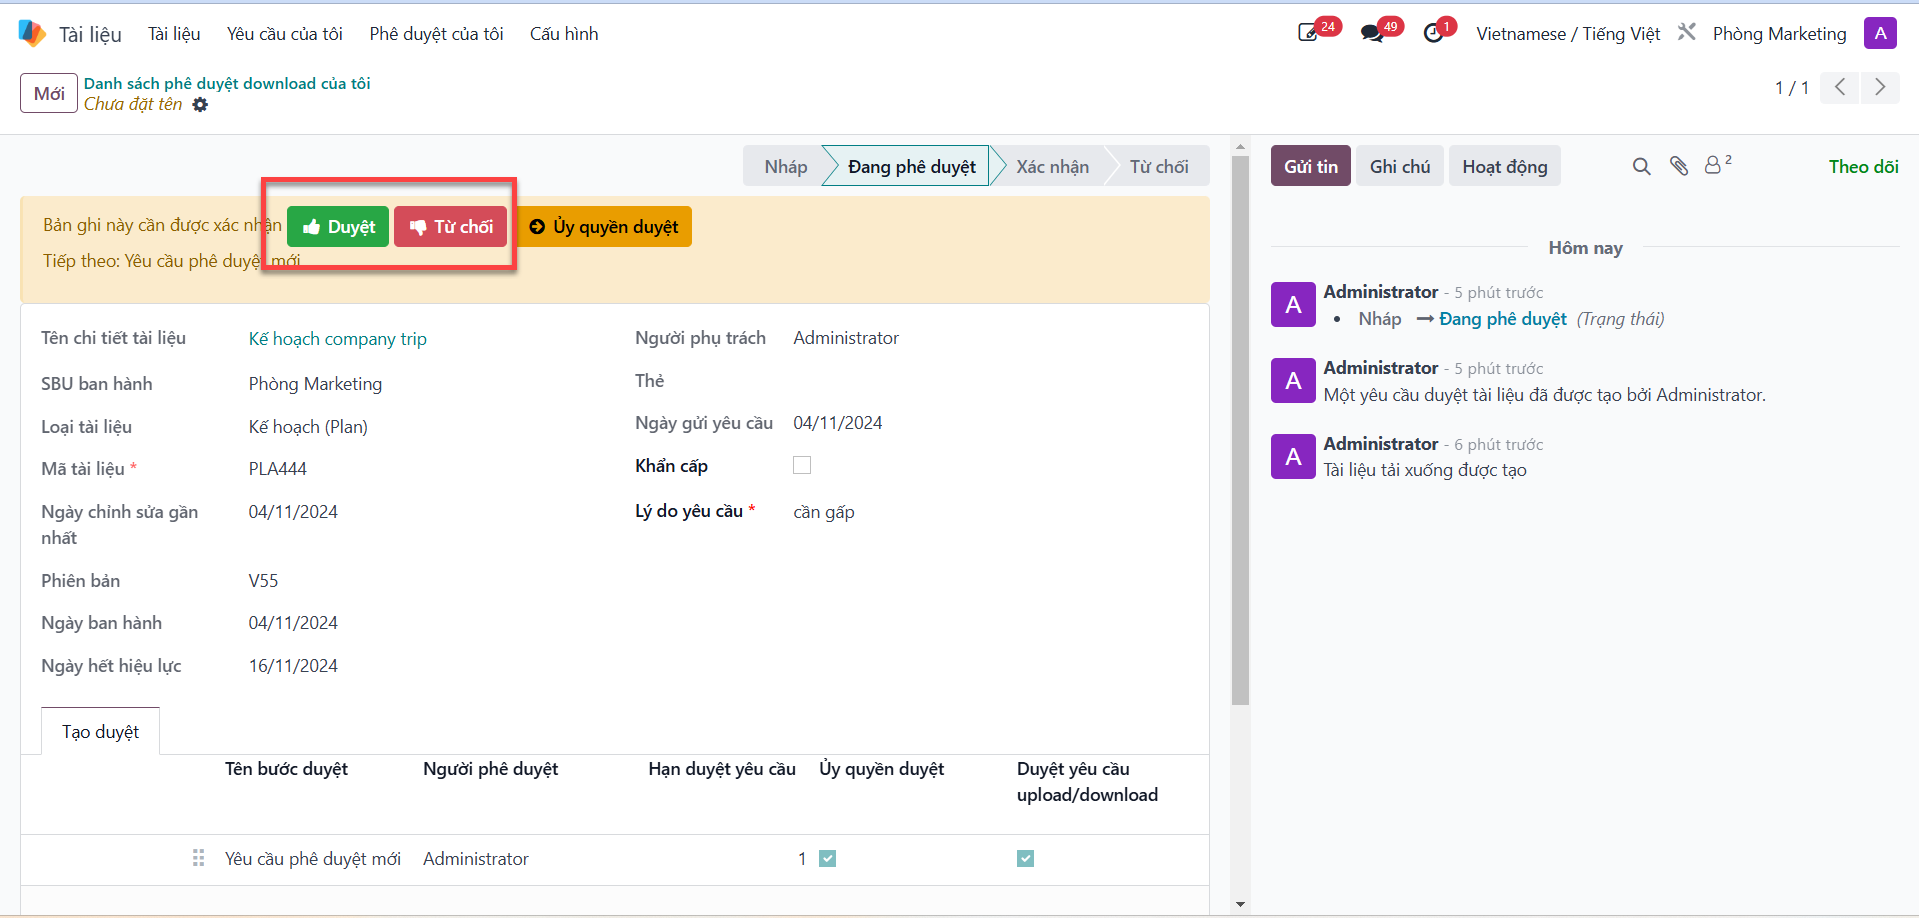Toggle Khẩn cấp checkbox
Viewport: 1919px width, 918px height.
pyautogui.click(x=802, y=465)
